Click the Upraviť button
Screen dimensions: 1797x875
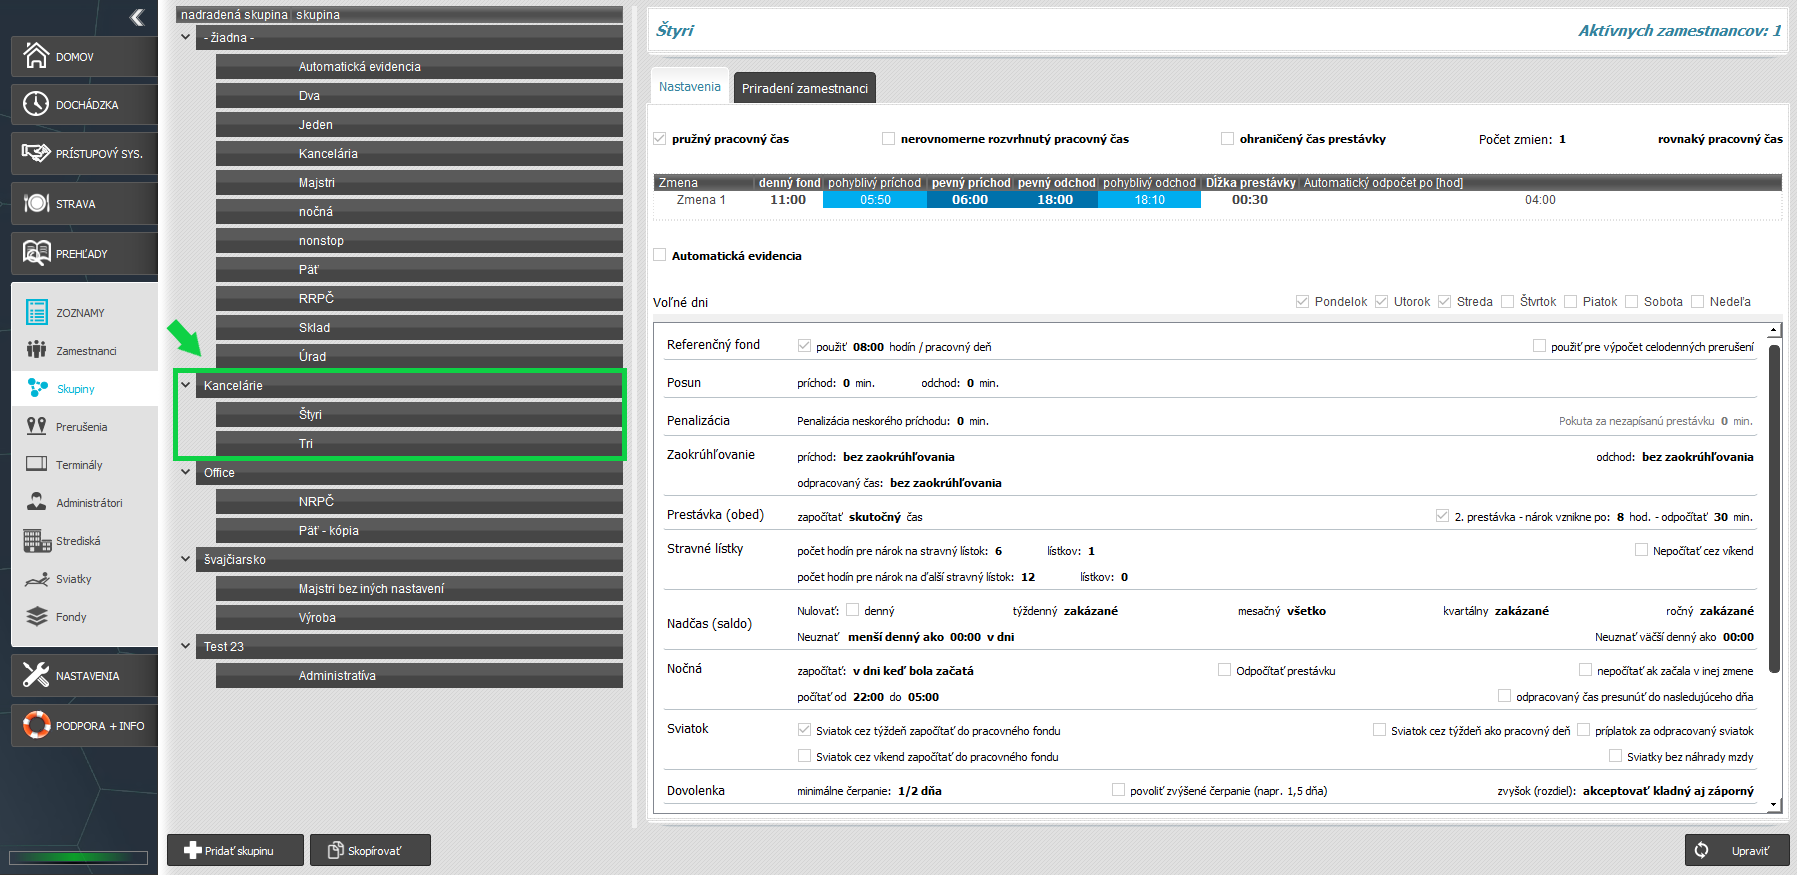pos(1737,850)
